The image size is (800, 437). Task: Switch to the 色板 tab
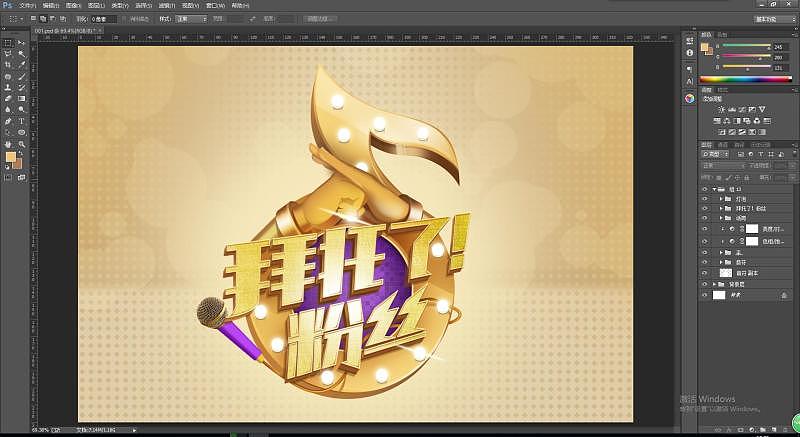[722, 34]
